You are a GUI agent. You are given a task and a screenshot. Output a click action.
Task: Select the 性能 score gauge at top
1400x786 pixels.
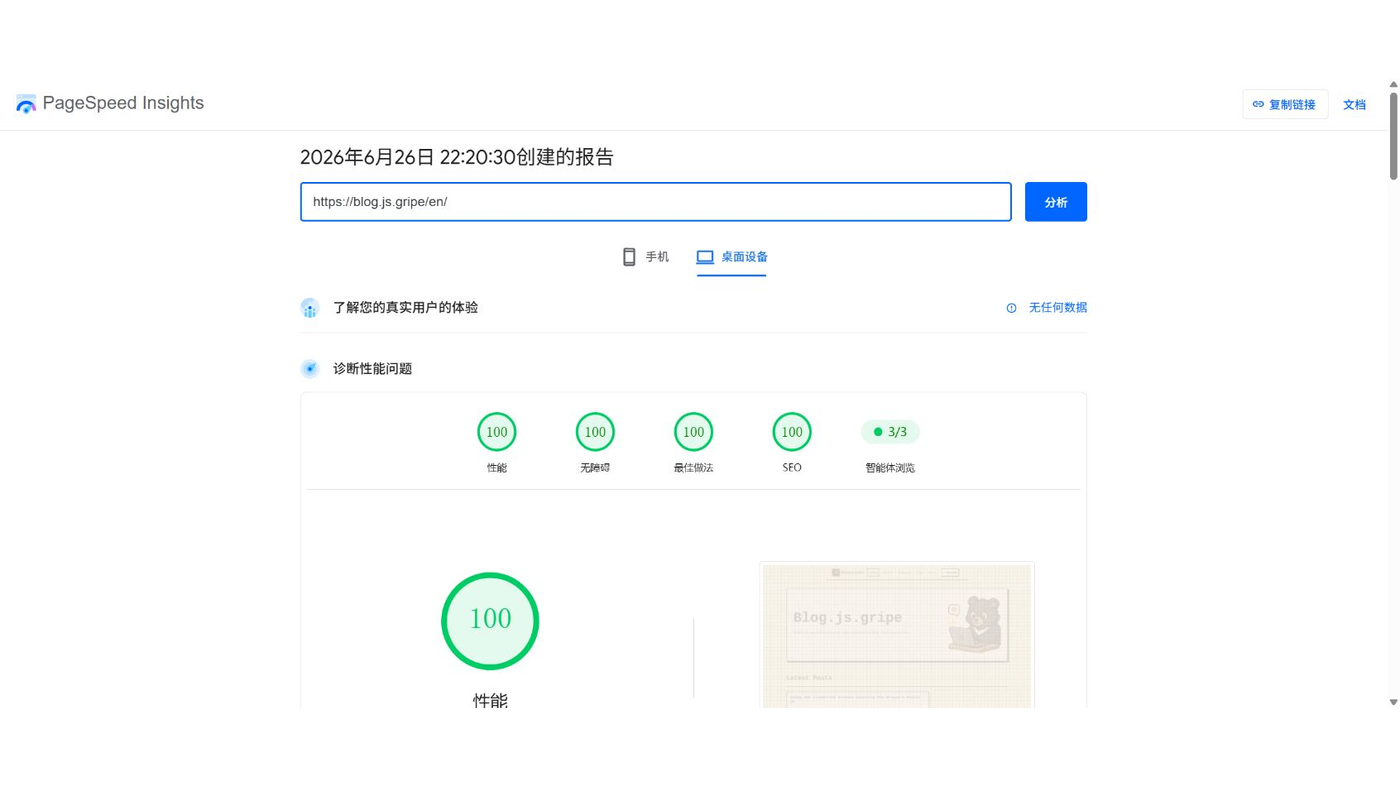click(497, 432)
